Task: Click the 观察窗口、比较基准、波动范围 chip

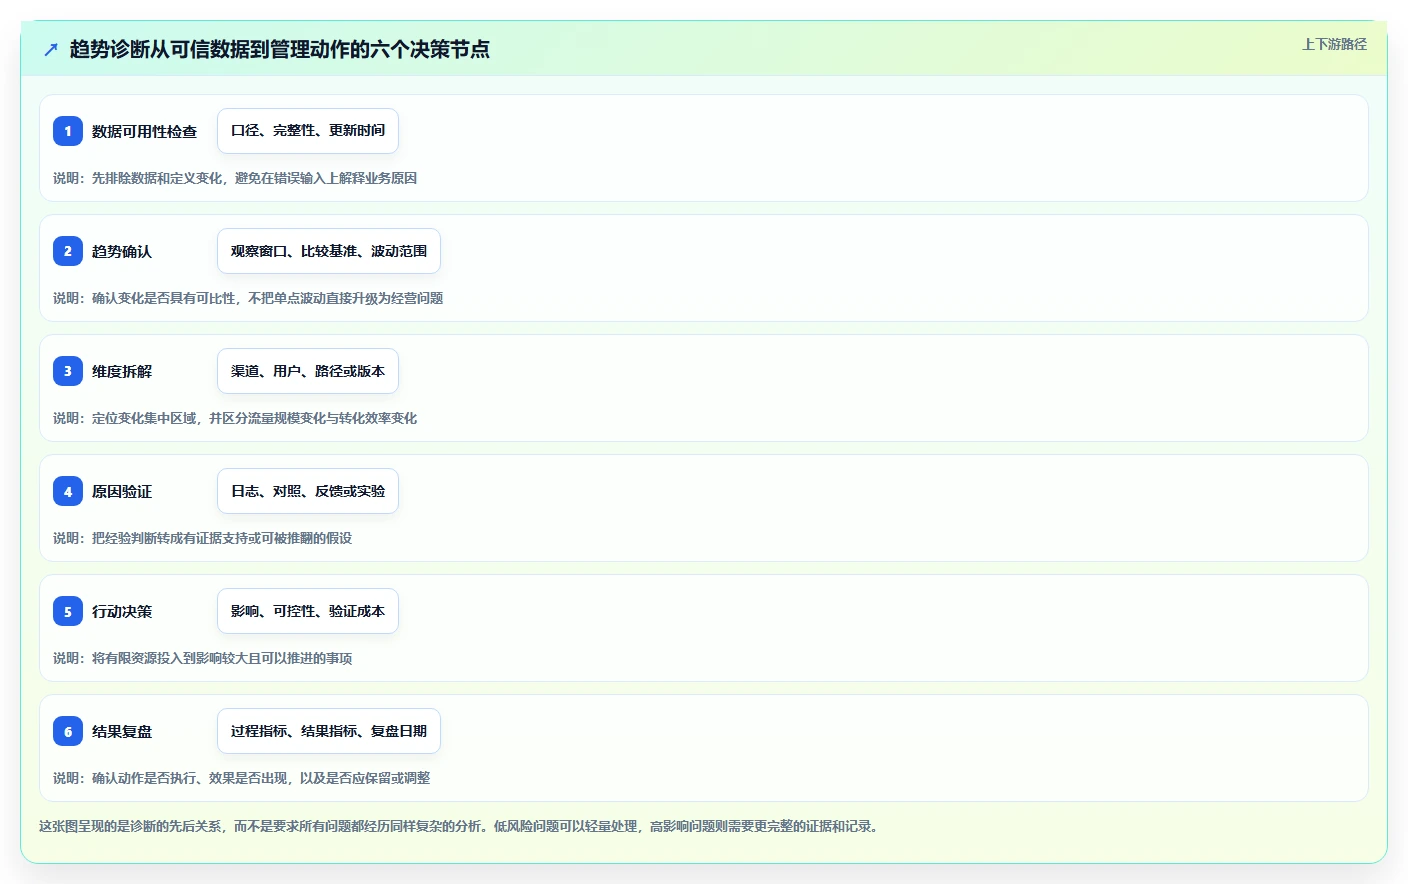Action: pyautogui.click(x=329, y=251)
